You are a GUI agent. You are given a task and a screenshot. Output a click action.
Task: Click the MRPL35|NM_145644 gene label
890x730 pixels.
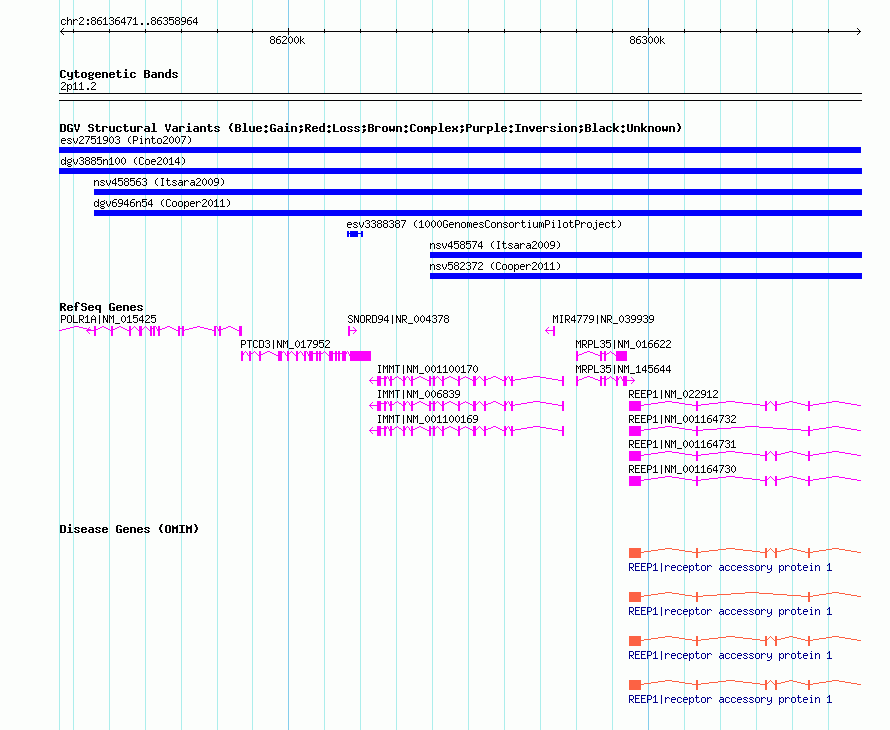[623, 370]
